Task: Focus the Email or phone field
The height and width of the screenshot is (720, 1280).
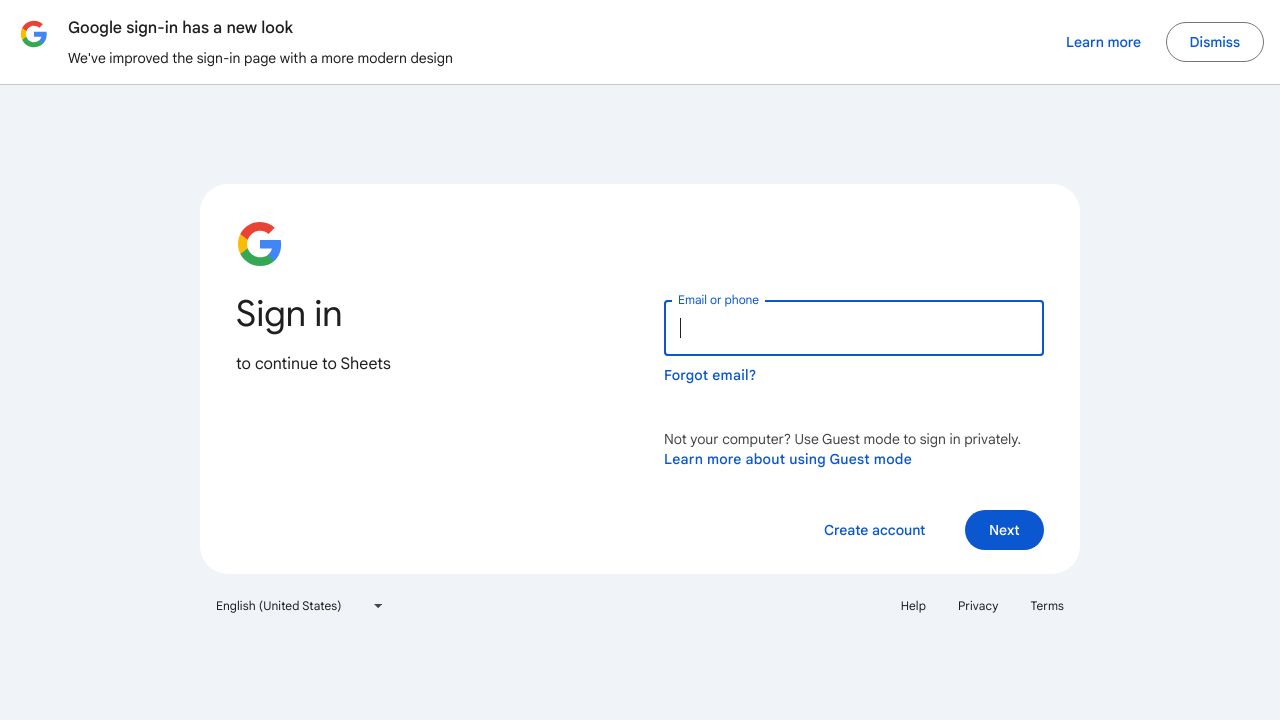Action: 854,328
